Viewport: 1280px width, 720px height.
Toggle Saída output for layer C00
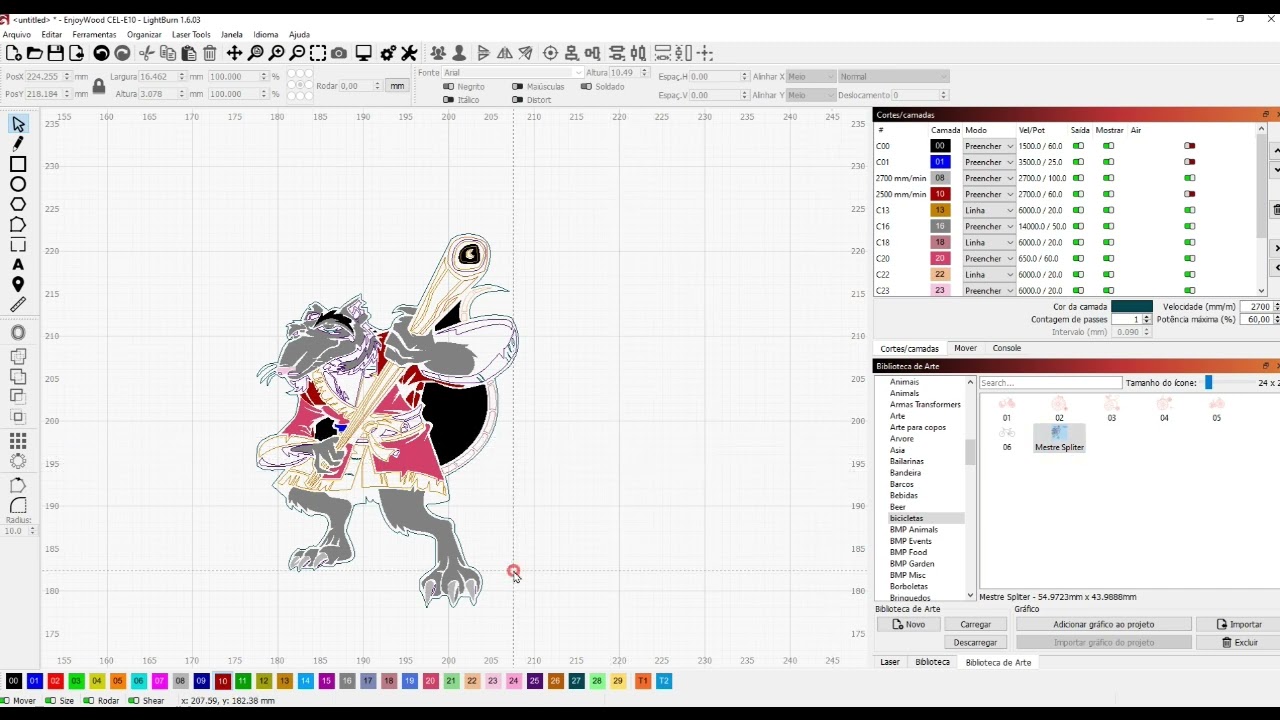tap(1078, 146)
